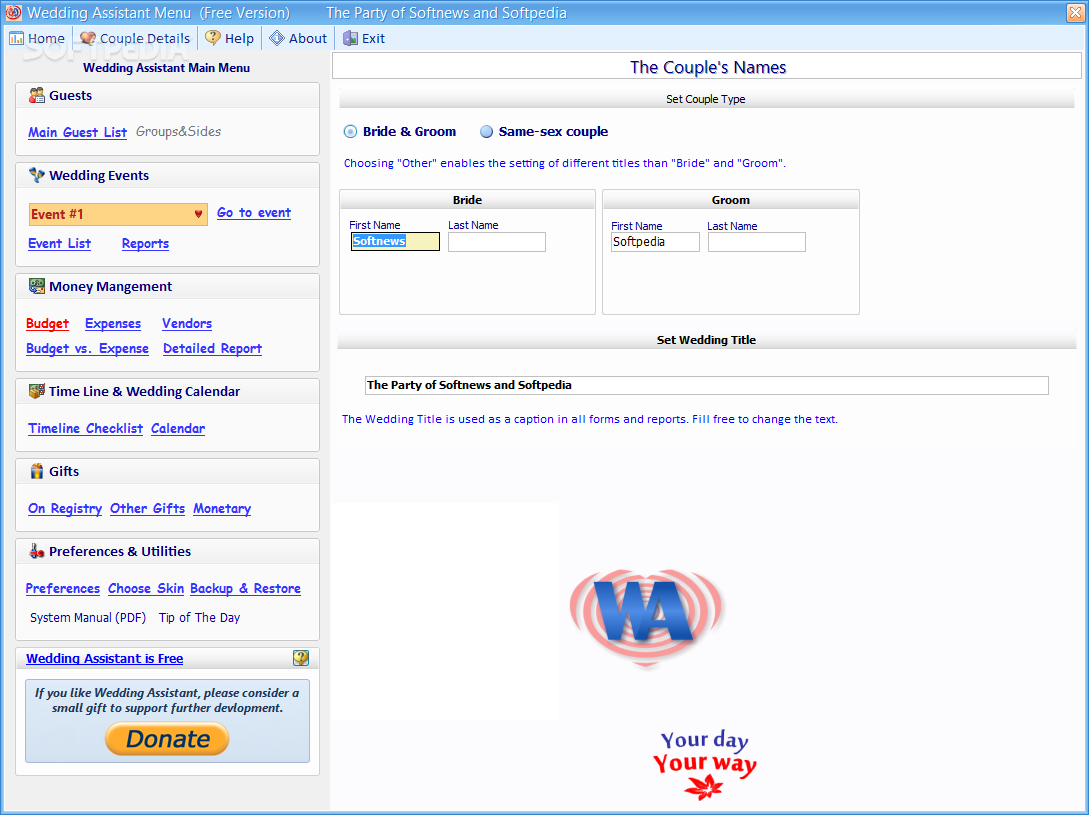
Task: Click the Choose Skin link
Action: [146, 588]
